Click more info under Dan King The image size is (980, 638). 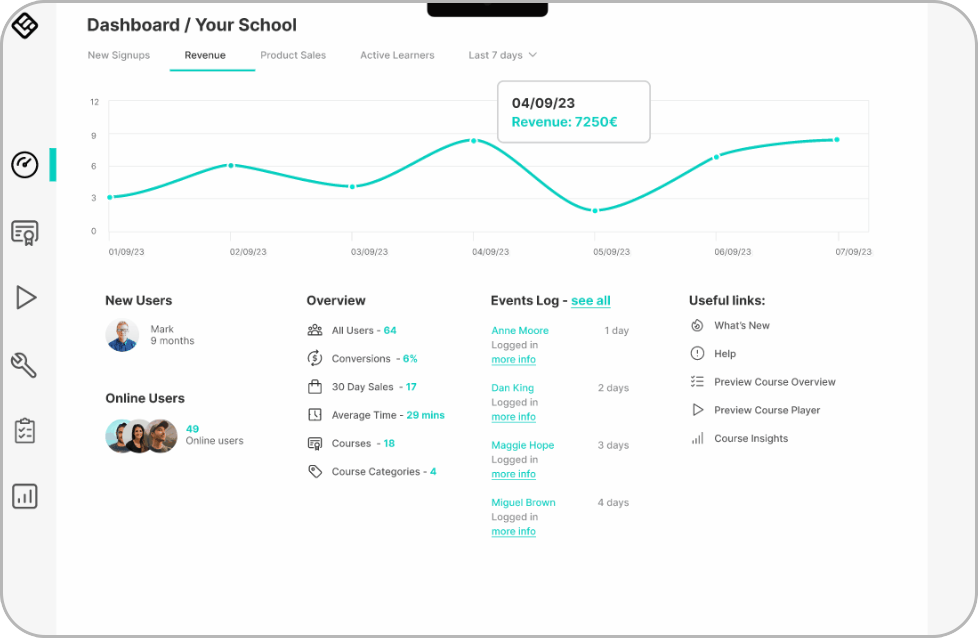513,417
